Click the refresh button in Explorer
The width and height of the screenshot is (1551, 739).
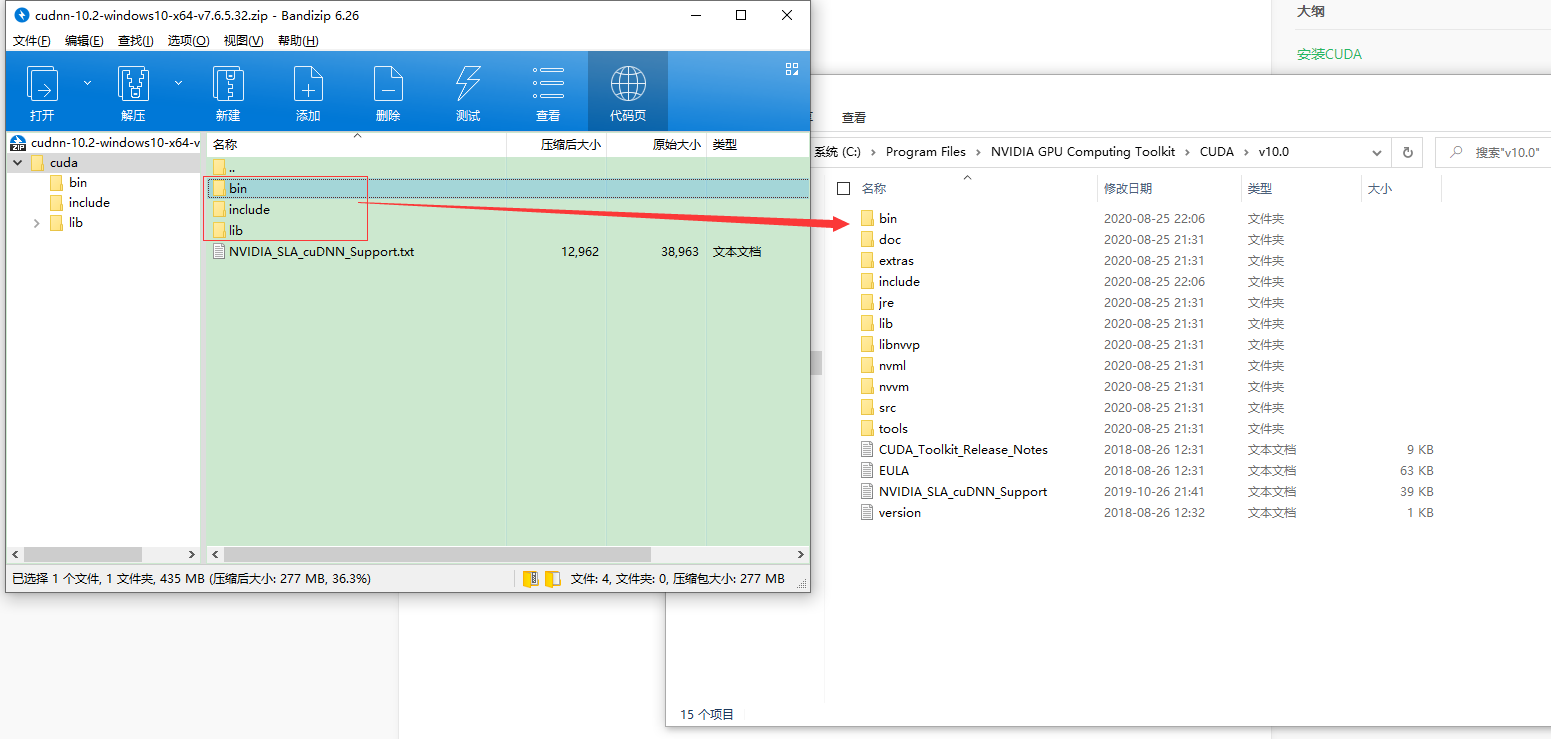(x=1407, y=152)
